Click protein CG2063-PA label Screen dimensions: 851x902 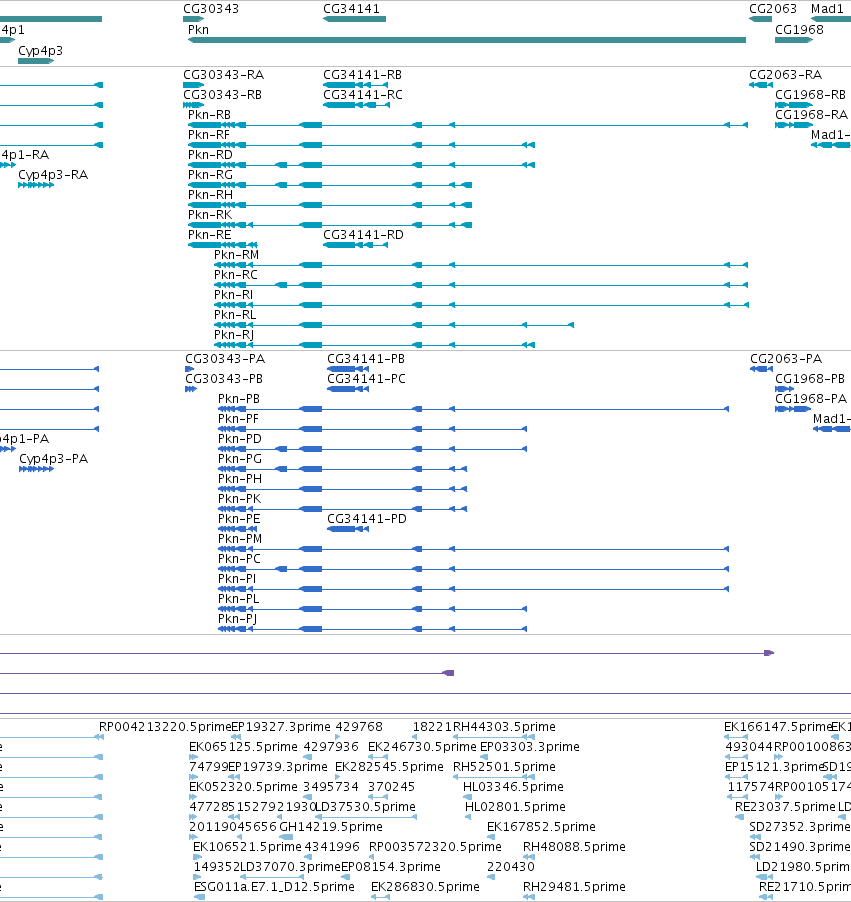pos(786,359)
